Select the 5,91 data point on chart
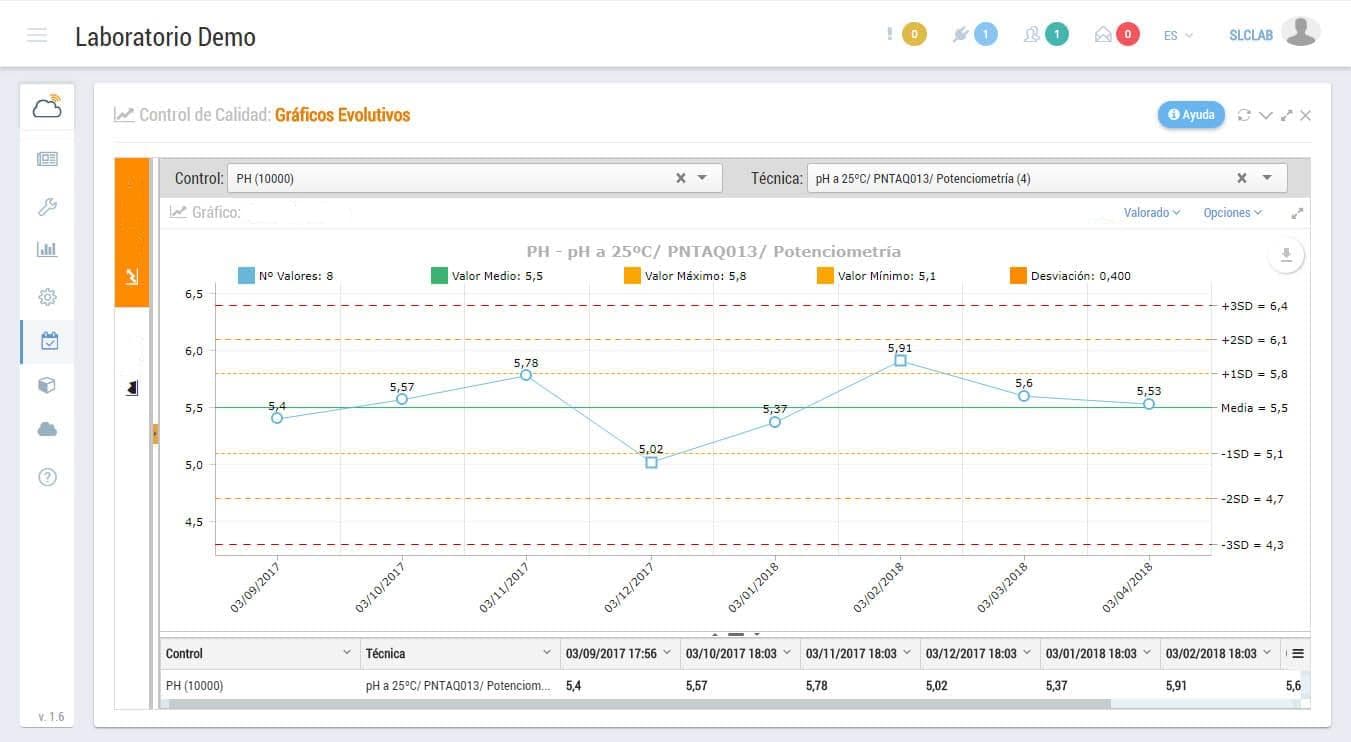This screenshot has height=742, width=1351. pos(900,360)
